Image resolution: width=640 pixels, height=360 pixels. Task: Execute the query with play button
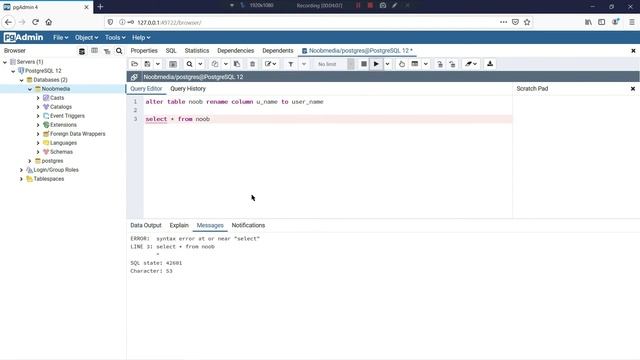click(376, 64)
